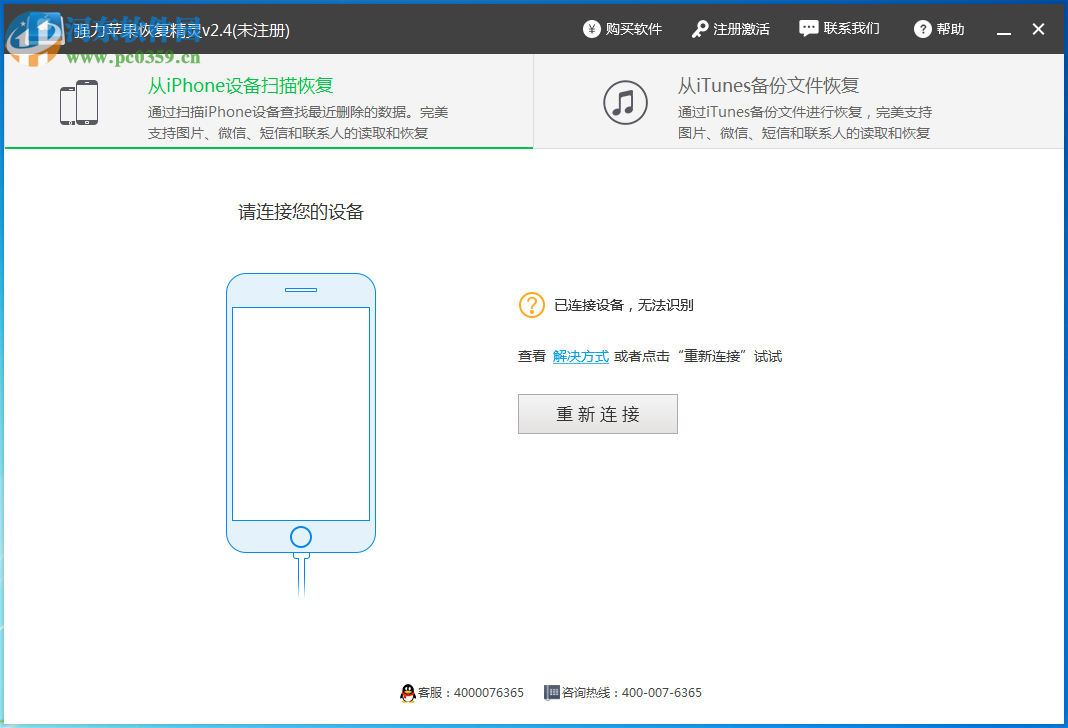This screenshot has height=728, width=1068.
Task: Click the 购买软件 coin icon to buy software
Action: pos(592,29)
